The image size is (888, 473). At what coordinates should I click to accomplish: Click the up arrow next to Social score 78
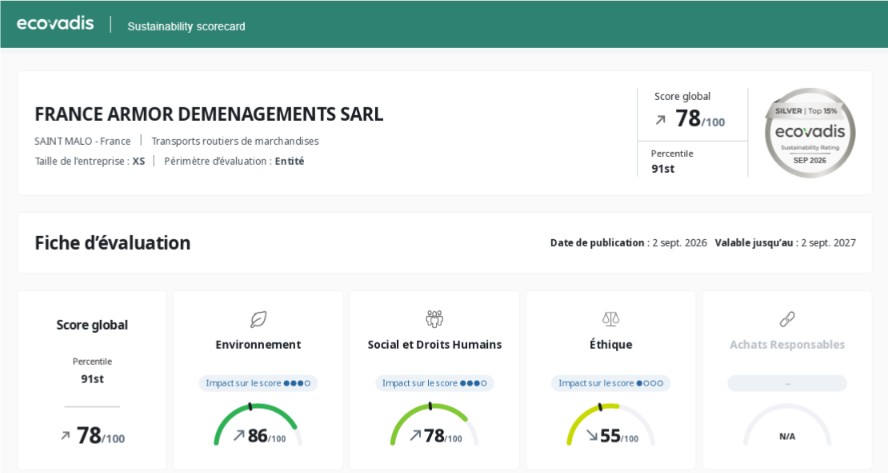click(416, 435)
